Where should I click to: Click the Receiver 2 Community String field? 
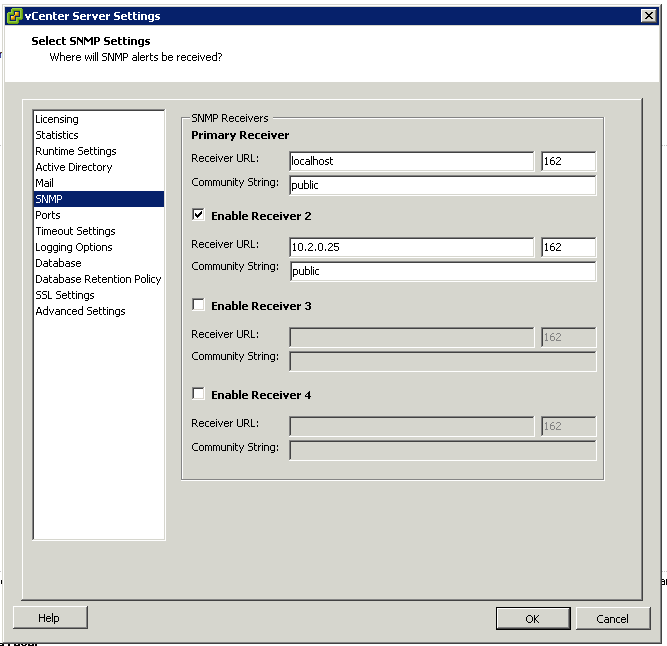(442, 271)
